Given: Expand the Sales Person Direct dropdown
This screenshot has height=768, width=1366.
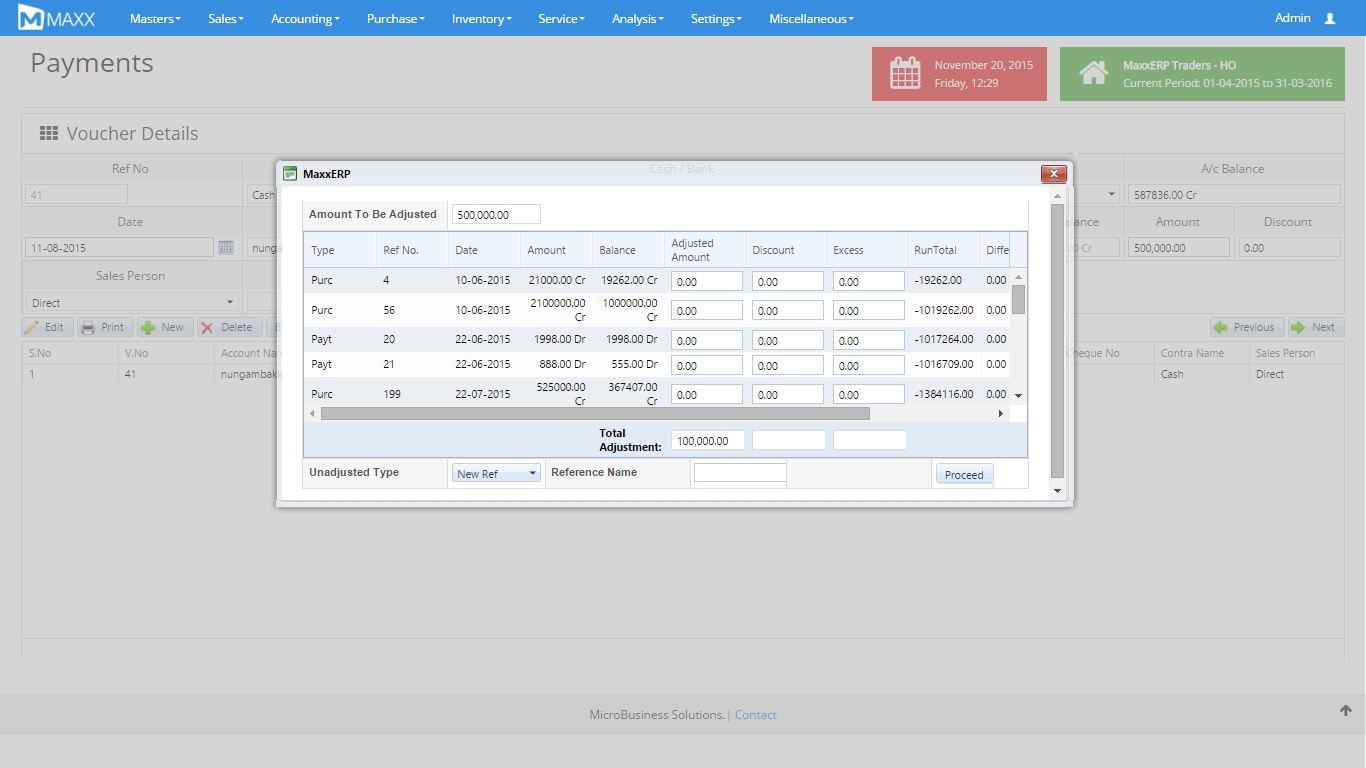Looking at the screenshot, I should pyautogui.click(x=131, y=302).
